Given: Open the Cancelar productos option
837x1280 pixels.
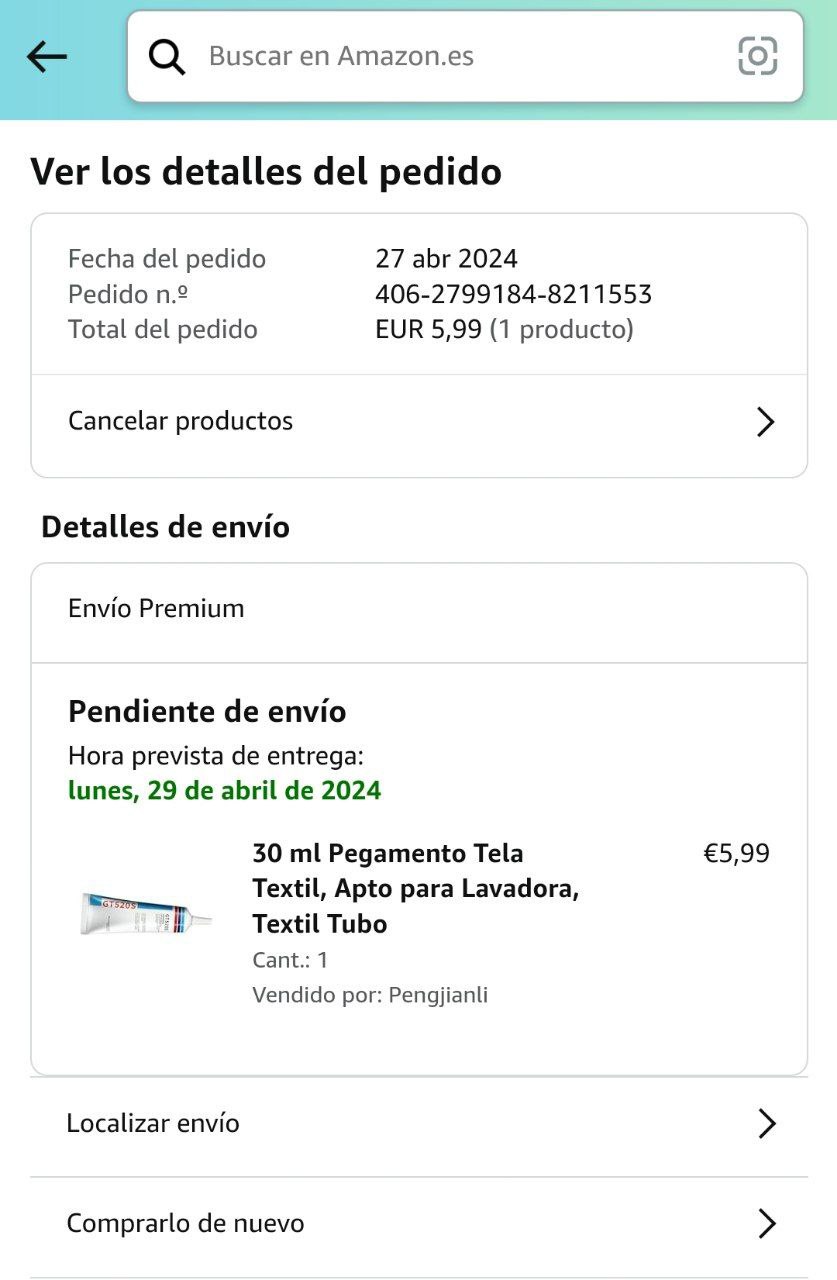Looking at the screenshot, I should tap(180, 421).
